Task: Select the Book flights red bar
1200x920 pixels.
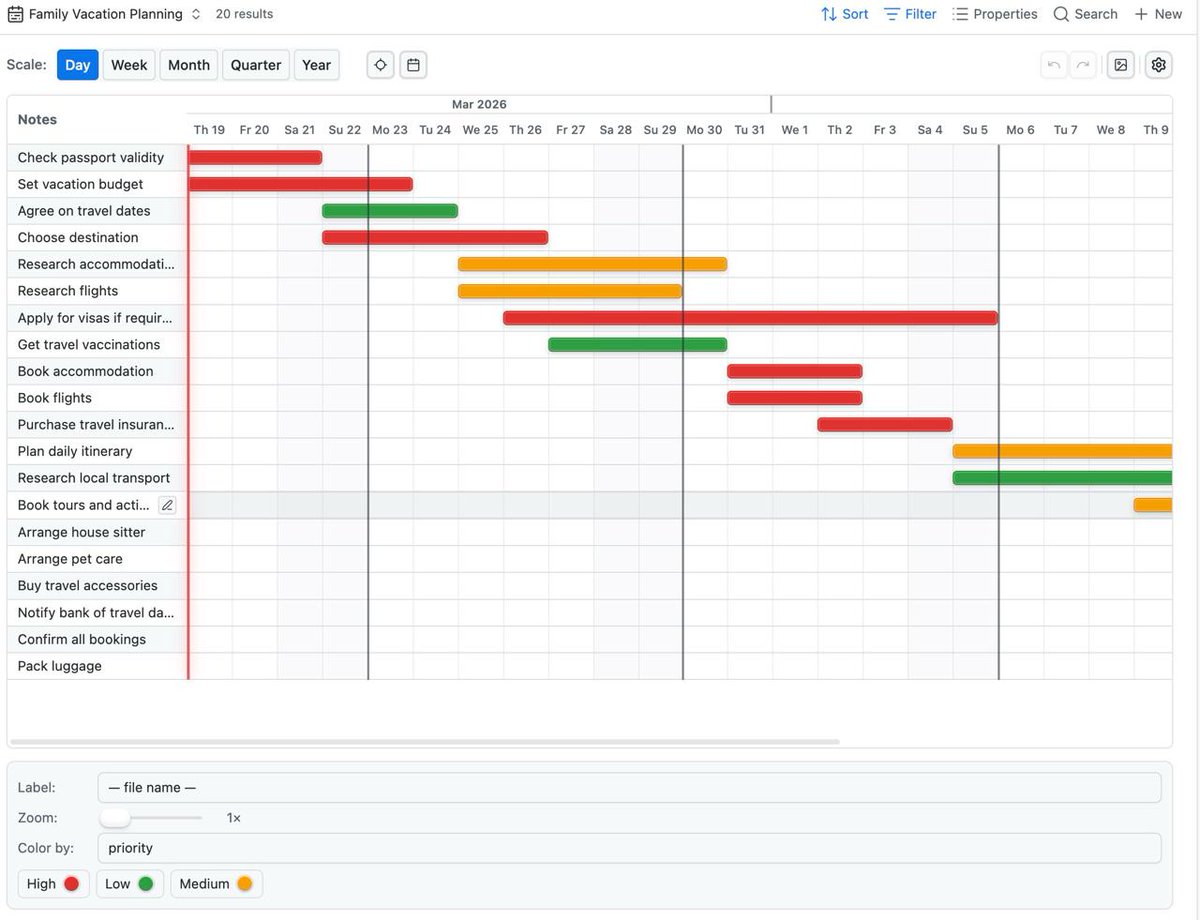Action: pos(795,398)
